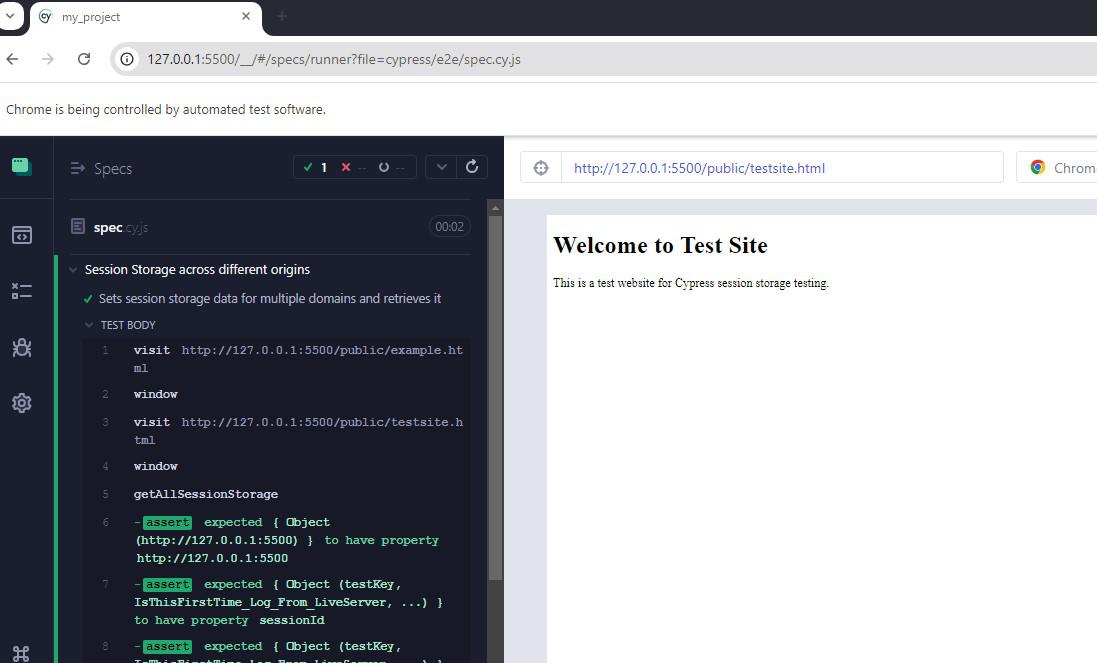This screenshot has width=1097, height=663.
Task: Select assert 6 to have property http://127.0.0.1:5500
Action: coord(276,540)
